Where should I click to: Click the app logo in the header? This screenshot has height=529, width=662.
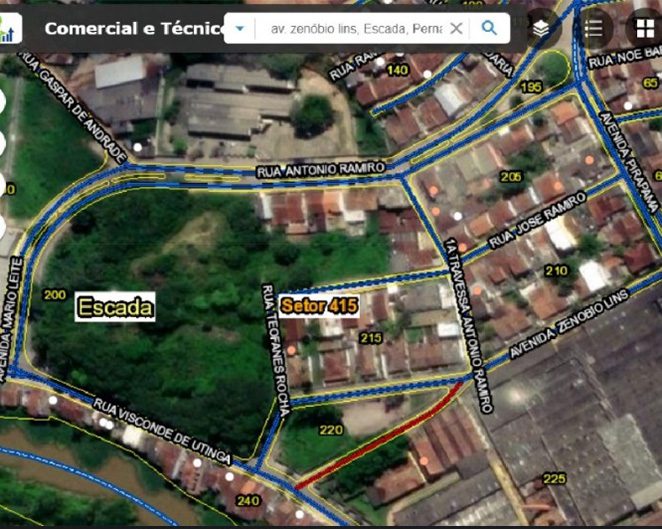[9, 29]
